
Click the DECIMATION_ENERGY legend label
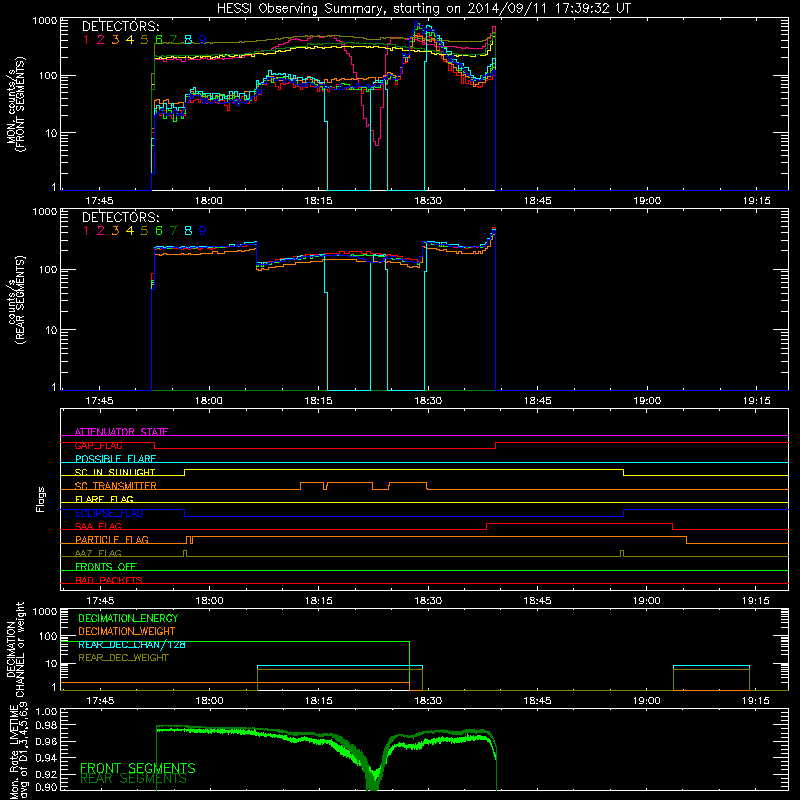point(128,618)
